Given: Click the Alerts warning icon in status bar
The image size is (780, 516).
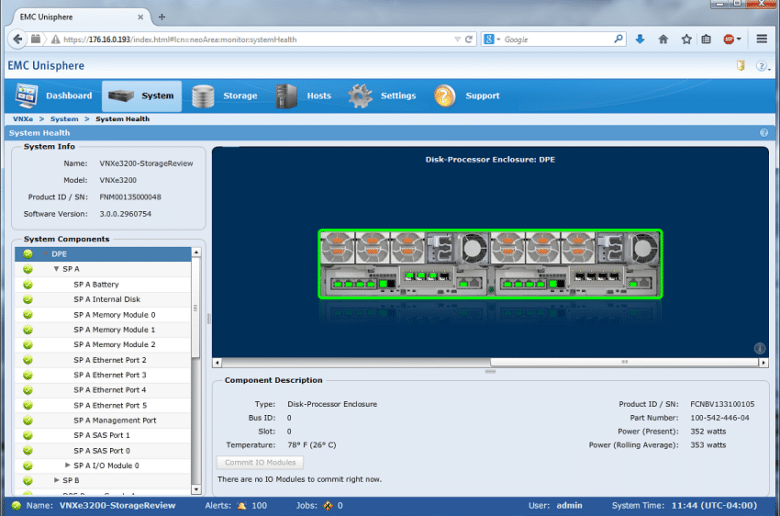Looking at the screenshot, I should point(242,506).
